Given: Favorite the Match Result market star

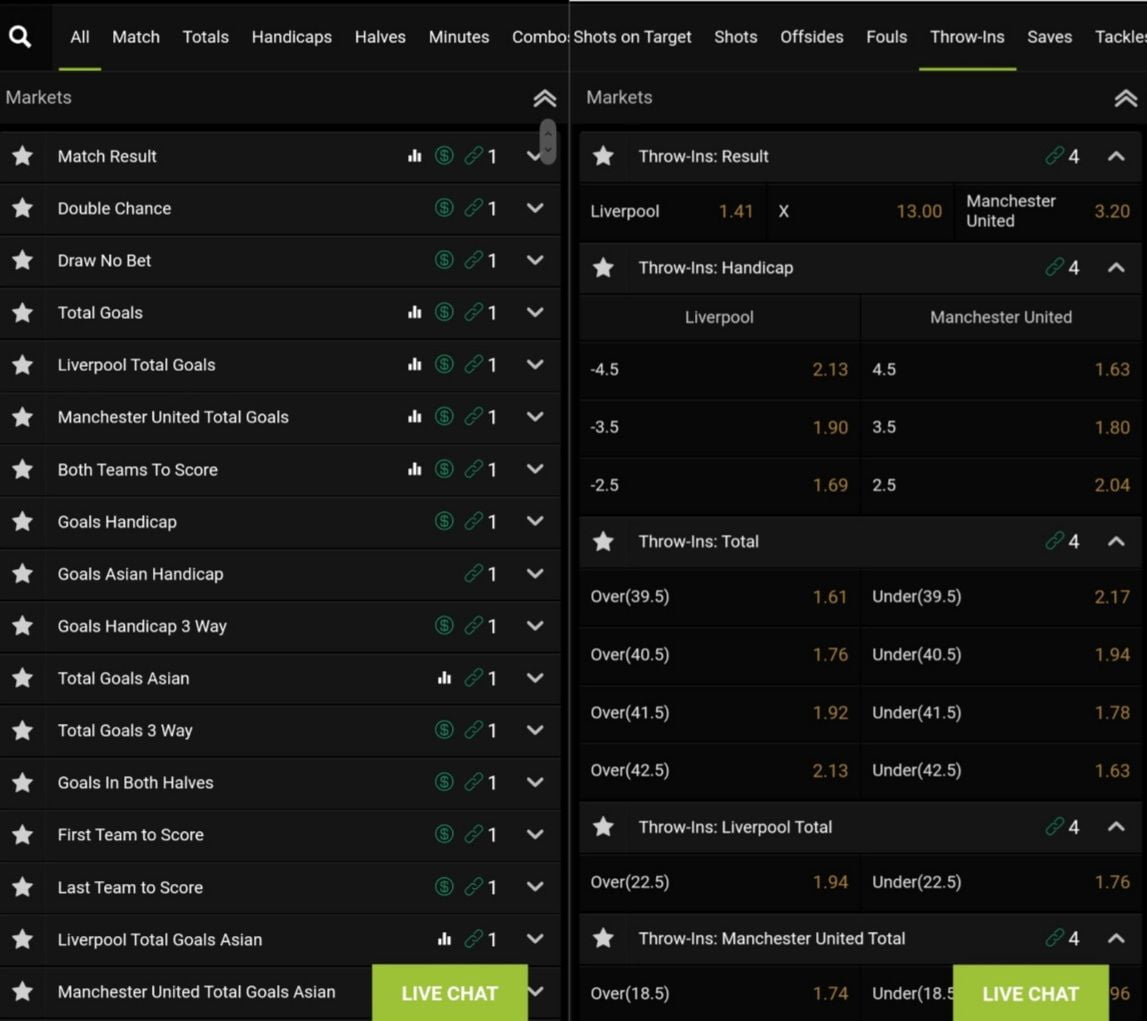Looking at the screenshot, I should pos(22,156).
